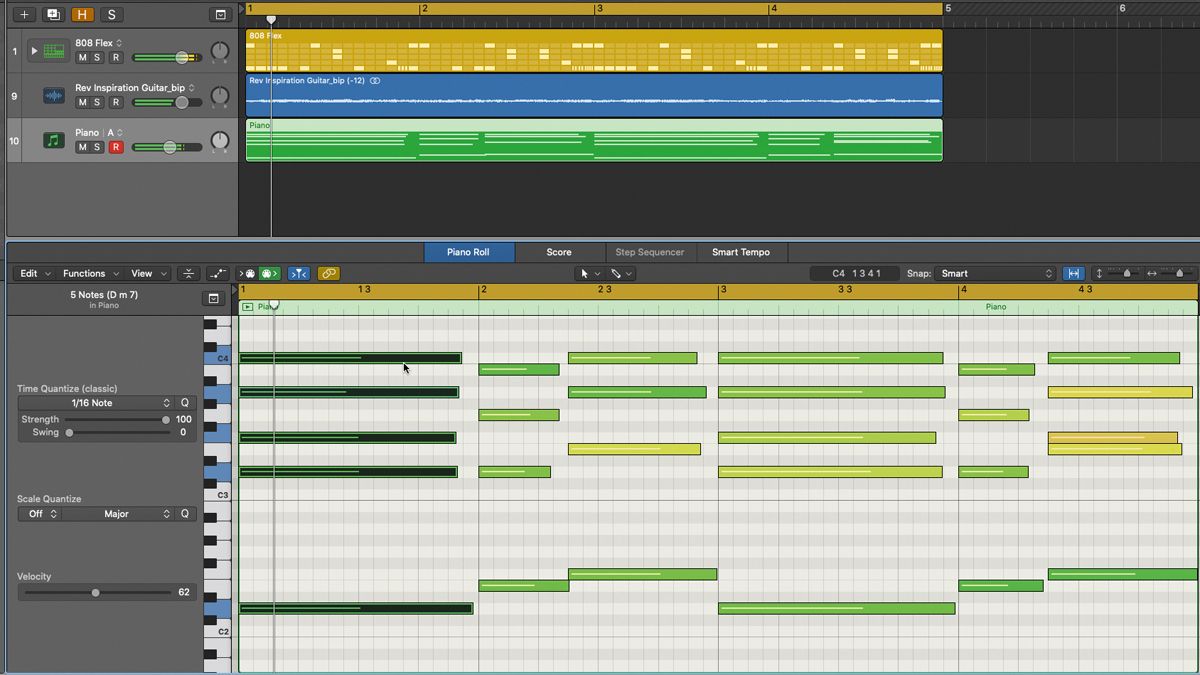Click the Velocity slider handle showing 62
Image resolution: width=1200 pixels, height=675 pixels.
[x=95, y=592]
